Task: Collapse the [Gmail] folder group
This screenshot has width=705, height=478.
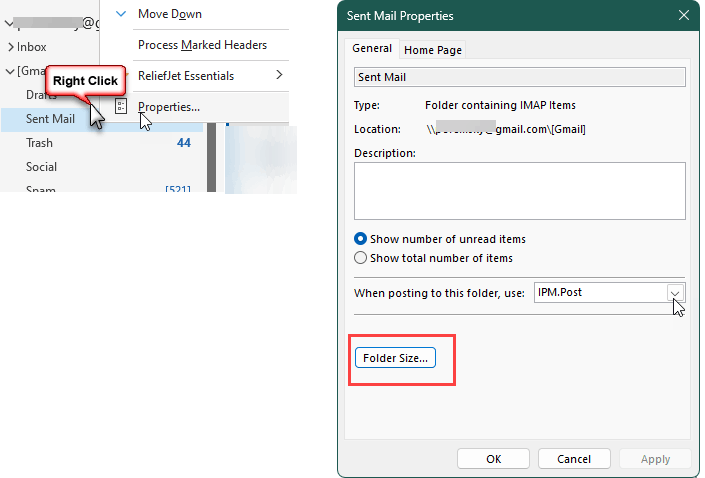Action: 10,71
